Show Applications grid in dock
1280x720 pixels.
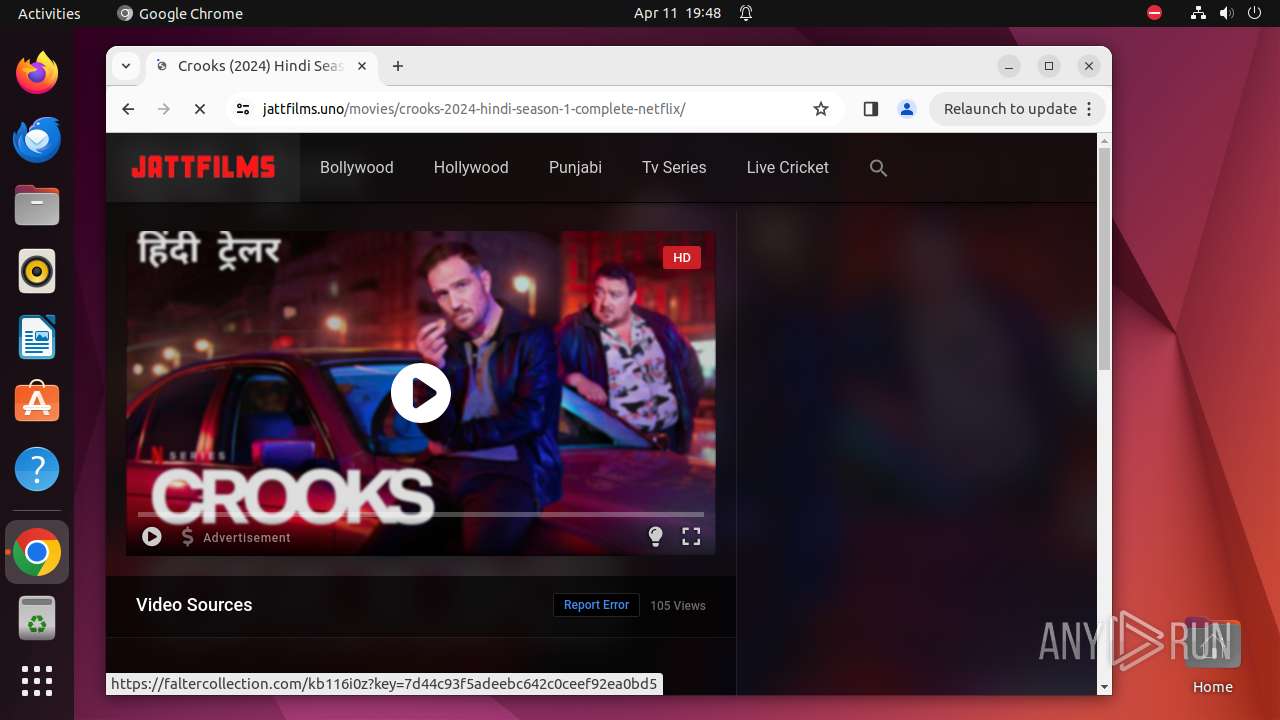(x=37, y=681)
